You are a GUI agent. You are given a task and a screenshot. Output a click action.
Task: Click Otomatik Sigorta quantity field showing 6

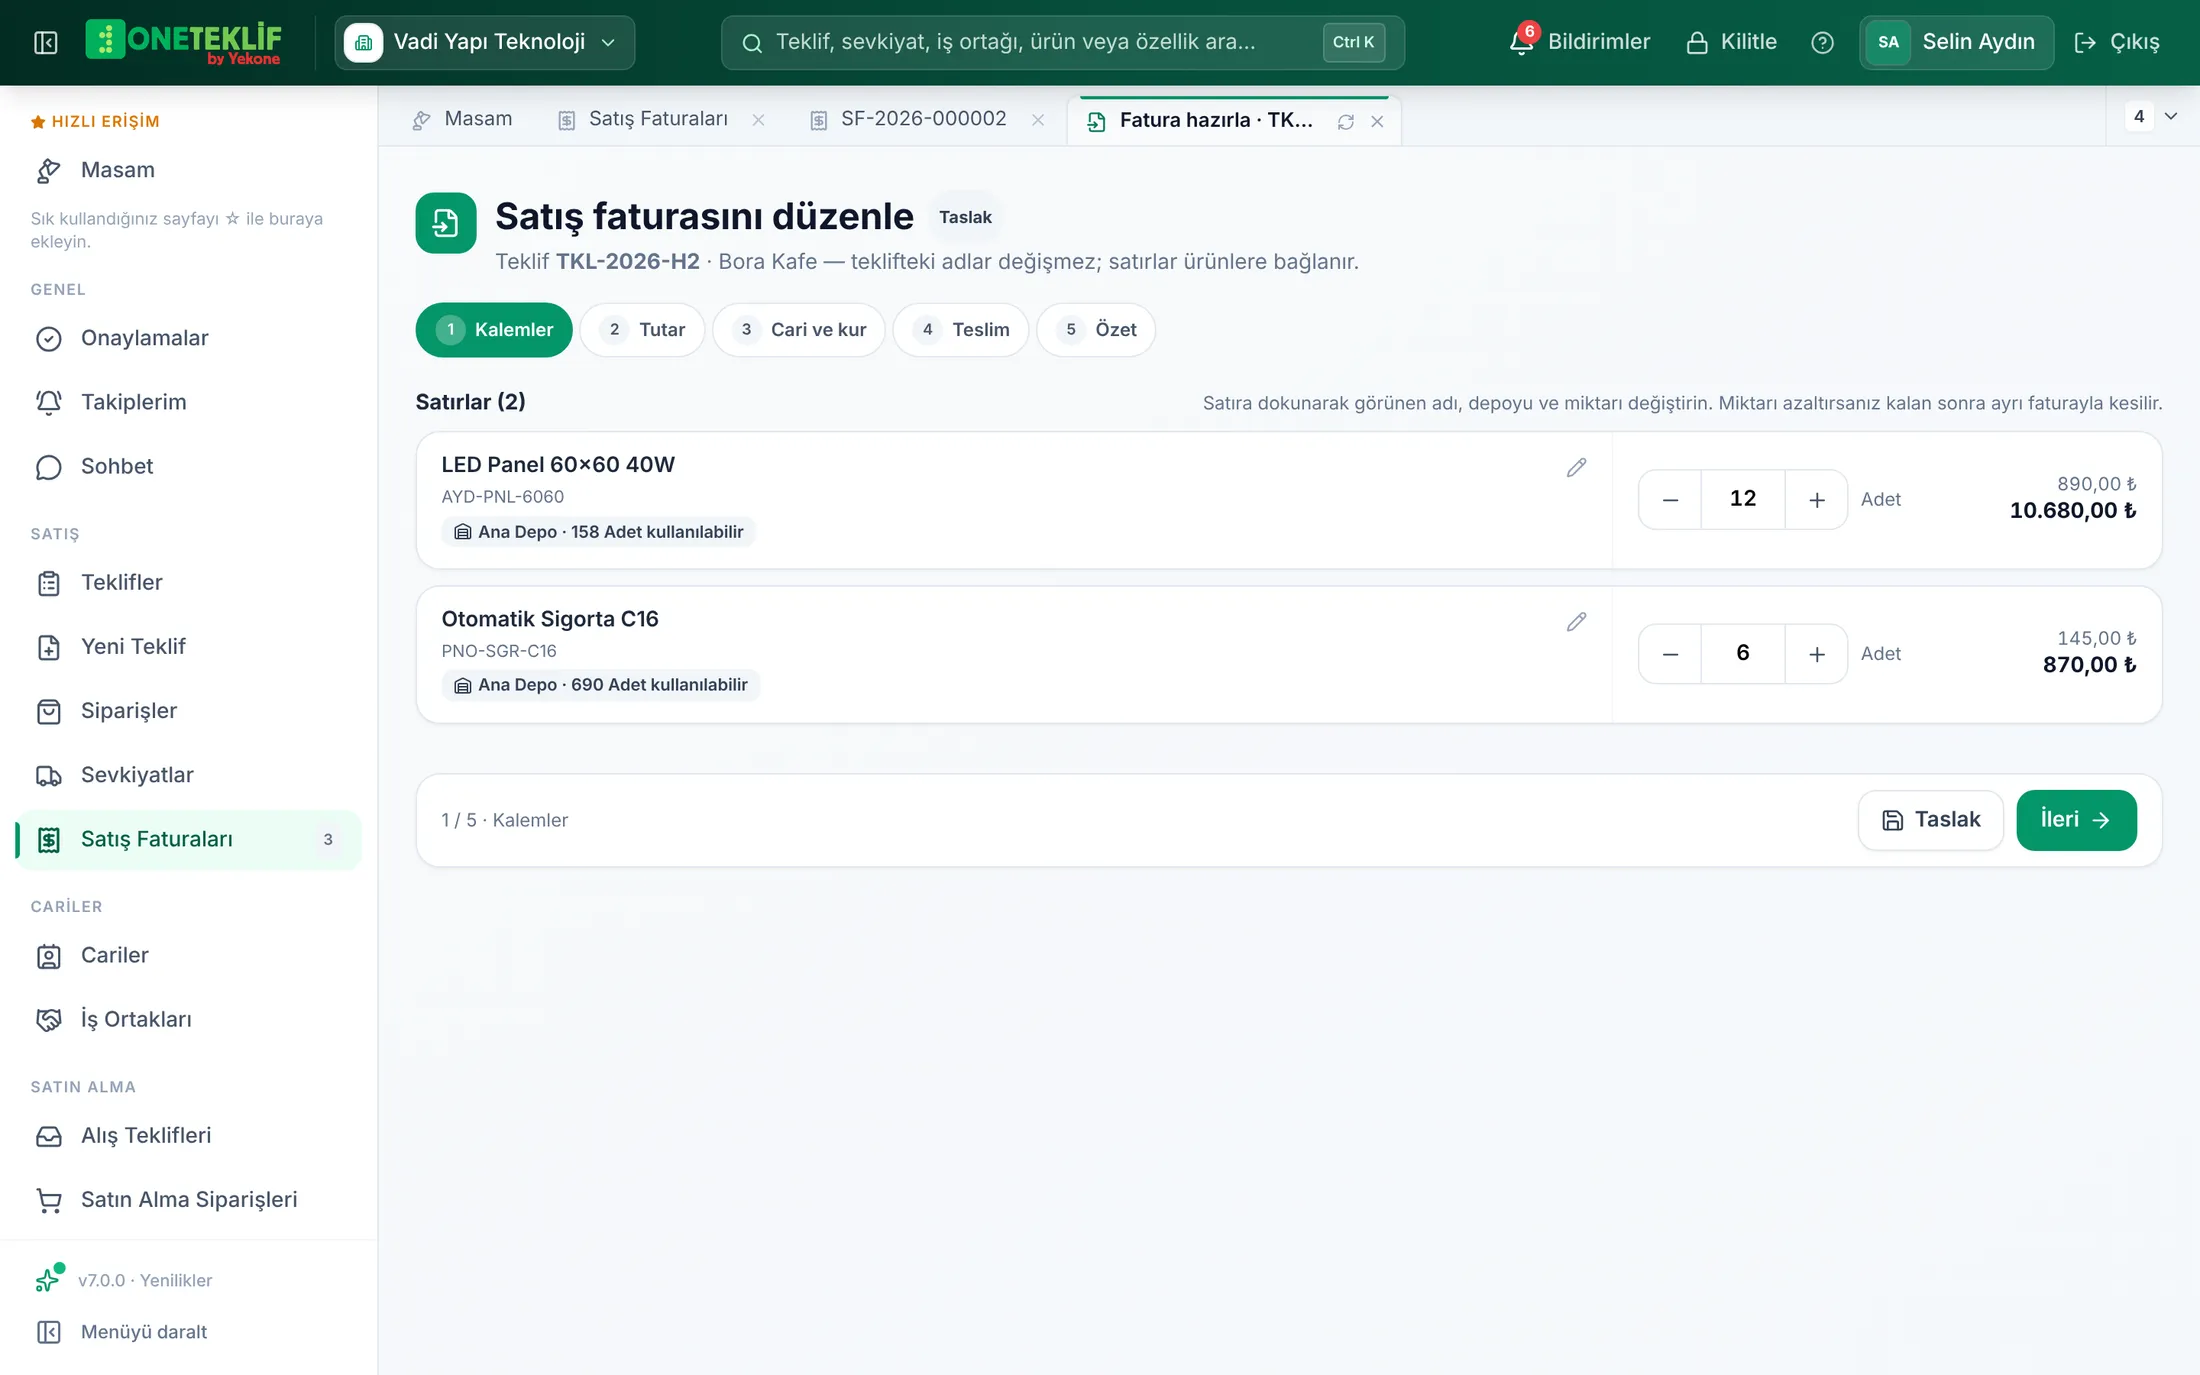pyautogui.click(x=1743, y=654)
